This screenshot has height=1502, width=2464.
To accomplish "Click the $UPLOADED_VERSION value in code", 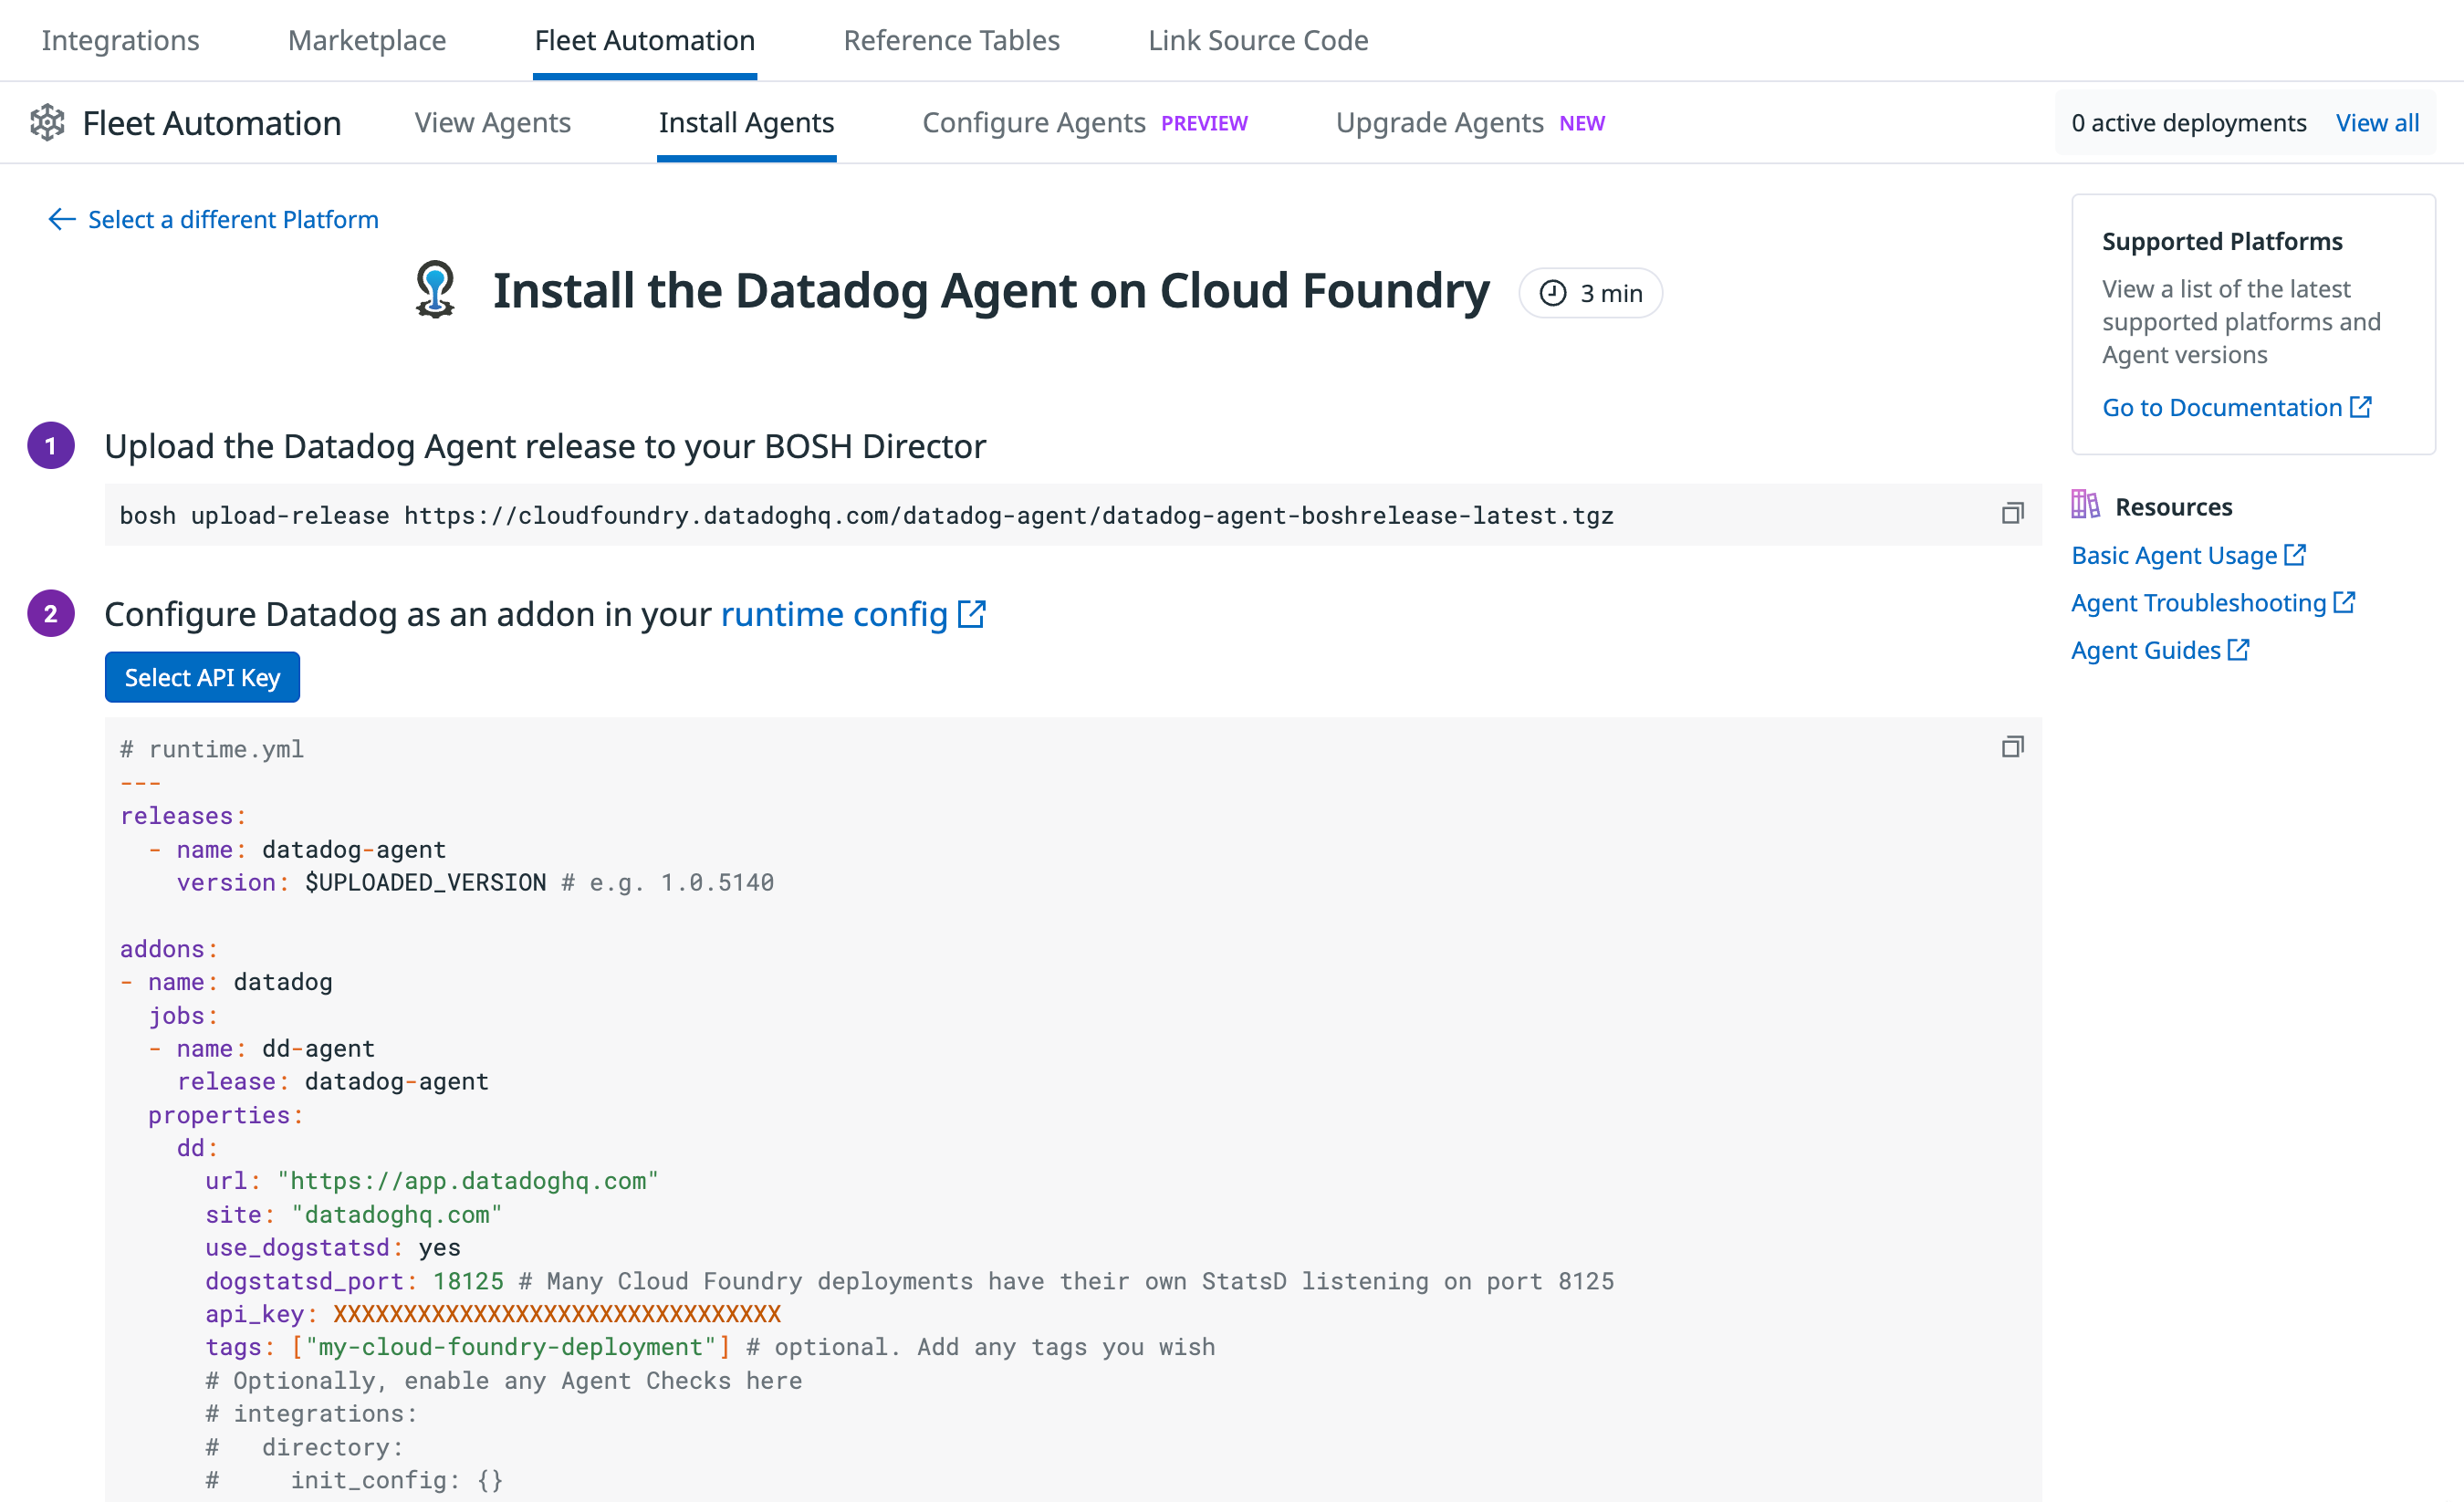I will pos(425,882).
